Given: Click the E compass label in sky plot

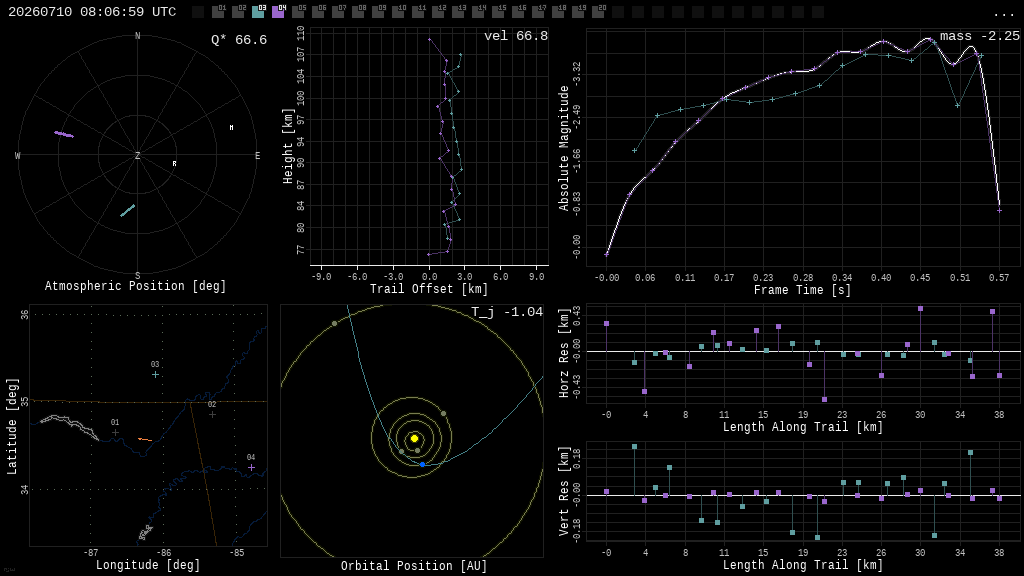Looking at the screenshot, I should (257, 155).
